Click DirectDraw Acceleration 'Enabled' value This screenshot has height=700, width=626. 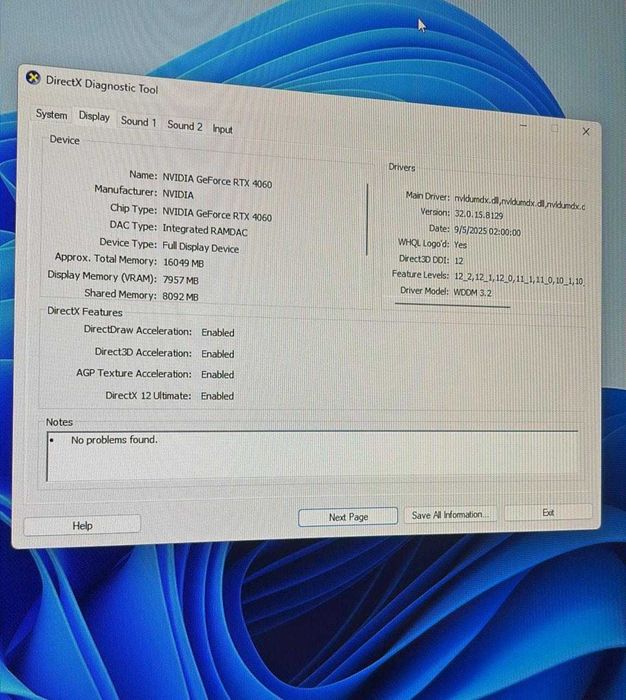217,333
